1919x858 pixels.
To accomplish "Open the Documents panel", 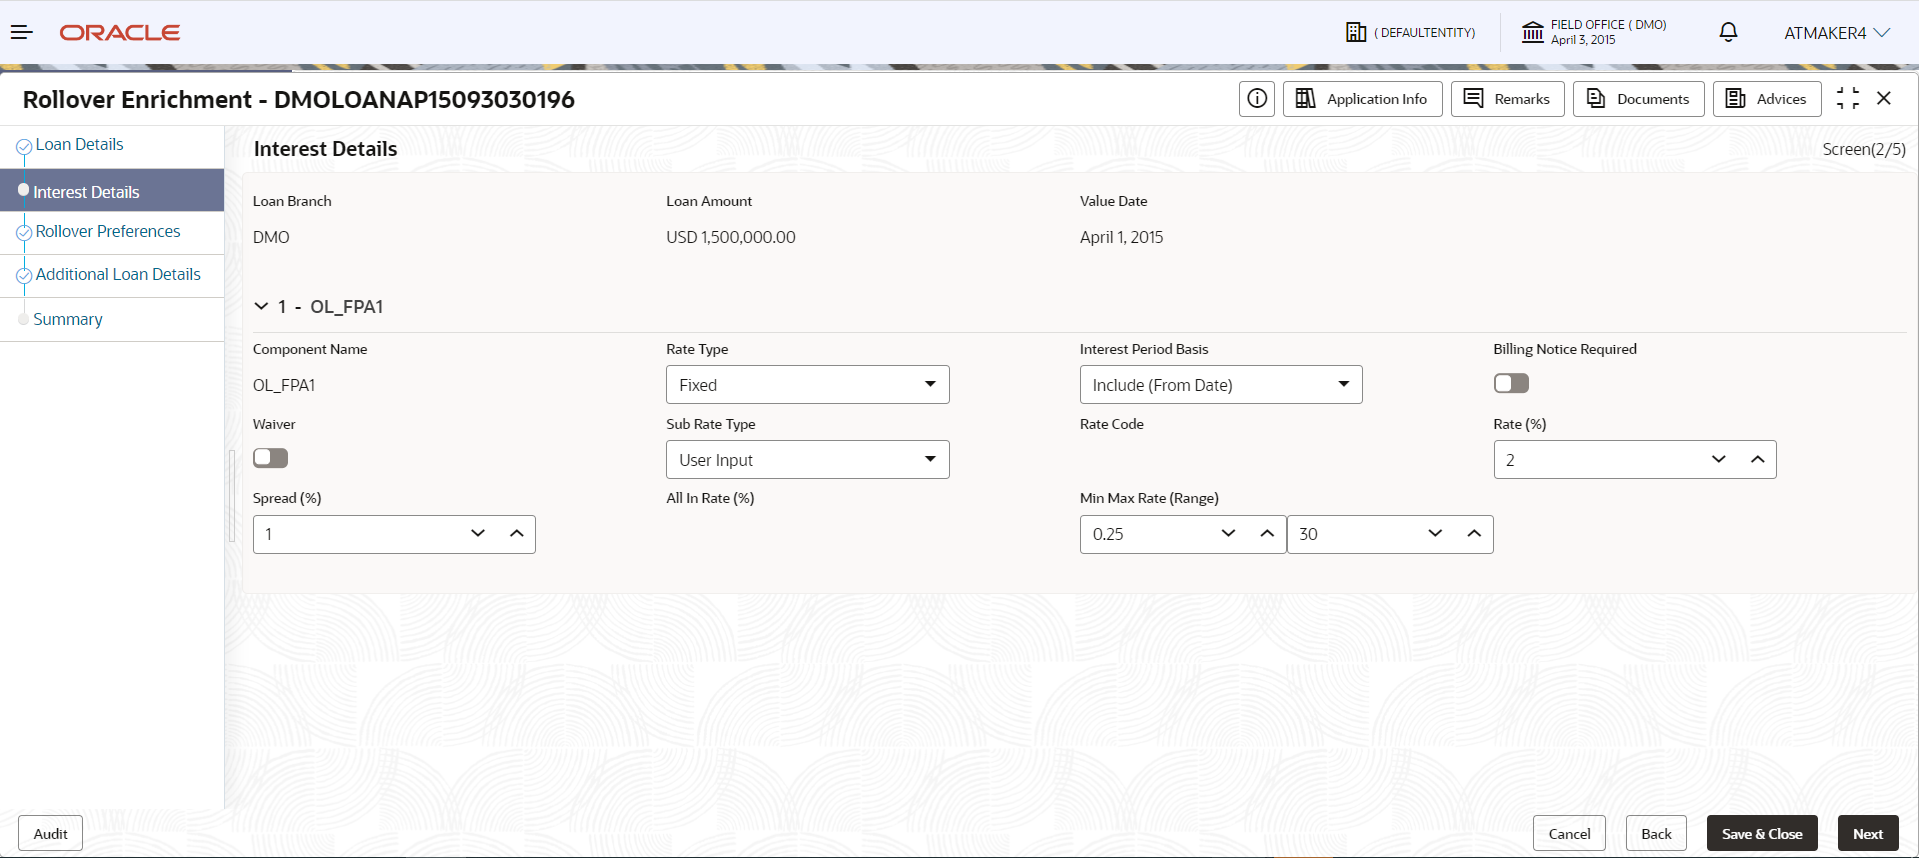I will point(1638,99).
